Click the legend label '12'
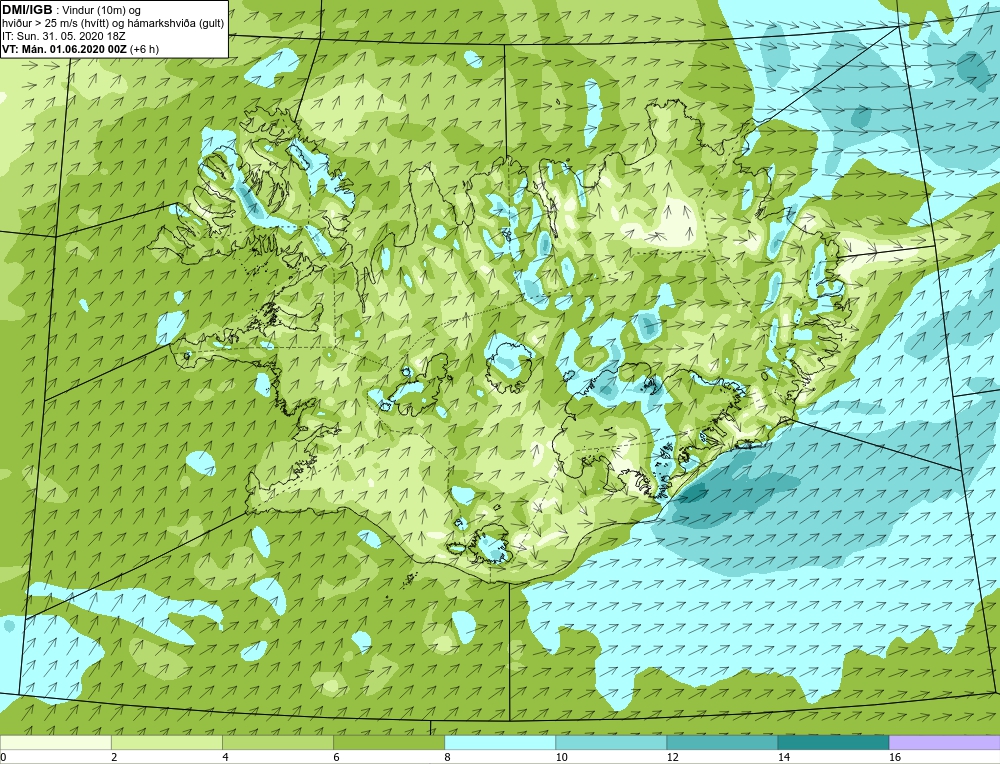 coord(673,757)
